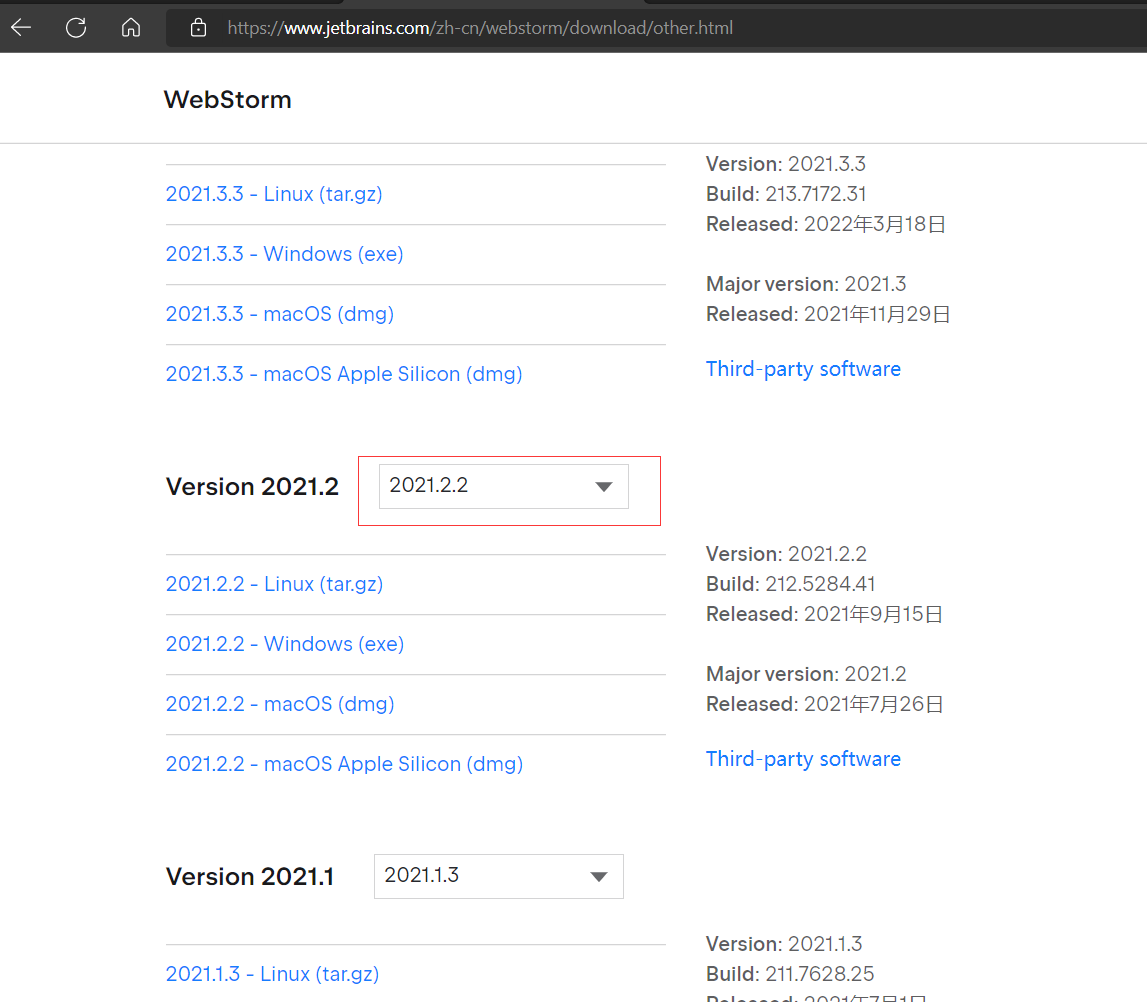This screenshot has height=1002, width=1147.
Task: Go back with the browser back arrow
Action: (21, 28)
